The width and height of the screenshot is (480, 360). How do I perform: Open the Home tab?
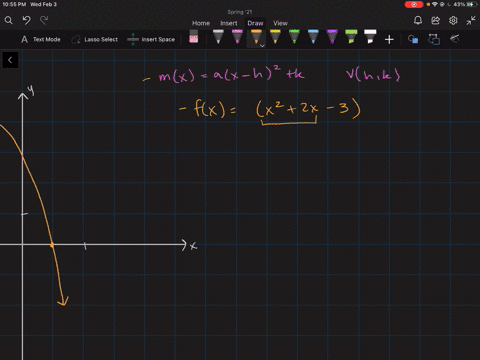(201, 23)
